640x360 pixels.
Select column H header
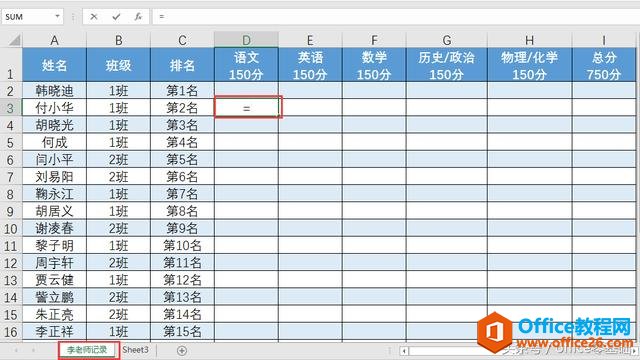[x=529, y=40]
